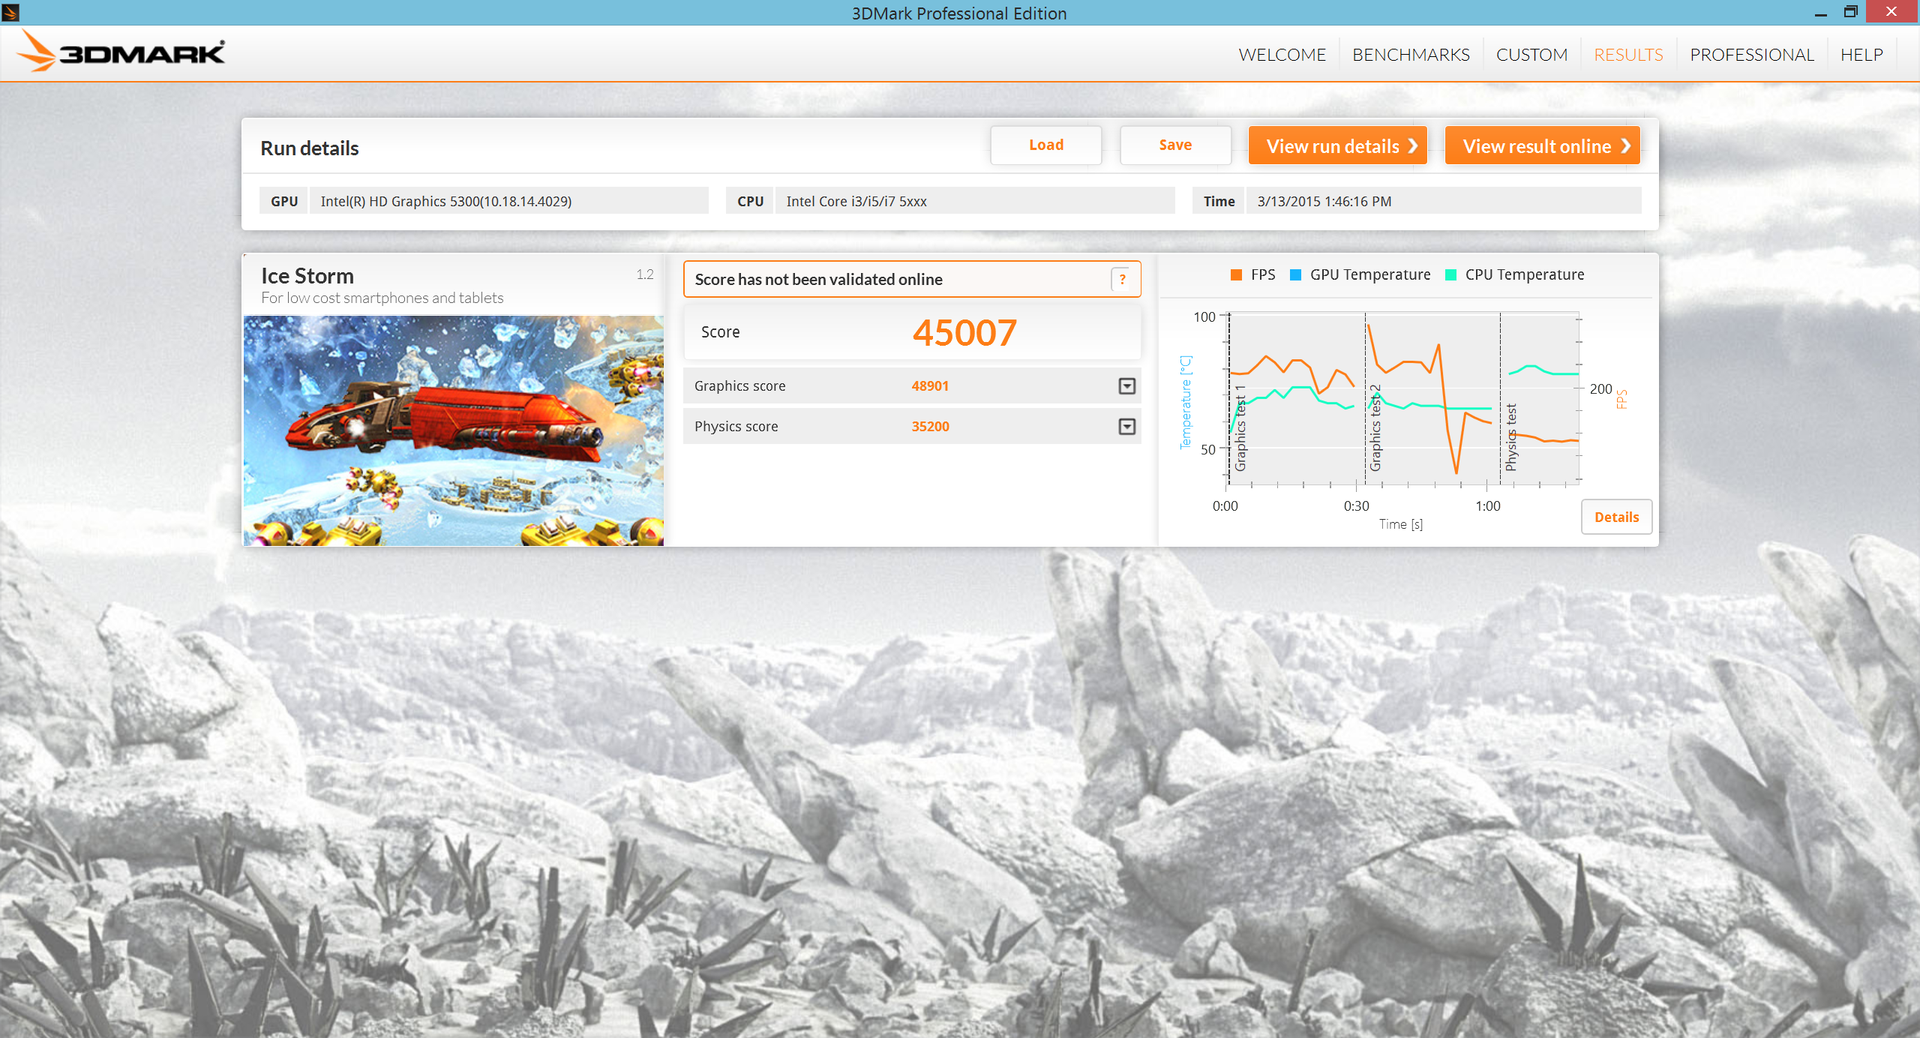Open View run details
Screen dimensions: 1920x1038
point(1338,146)
